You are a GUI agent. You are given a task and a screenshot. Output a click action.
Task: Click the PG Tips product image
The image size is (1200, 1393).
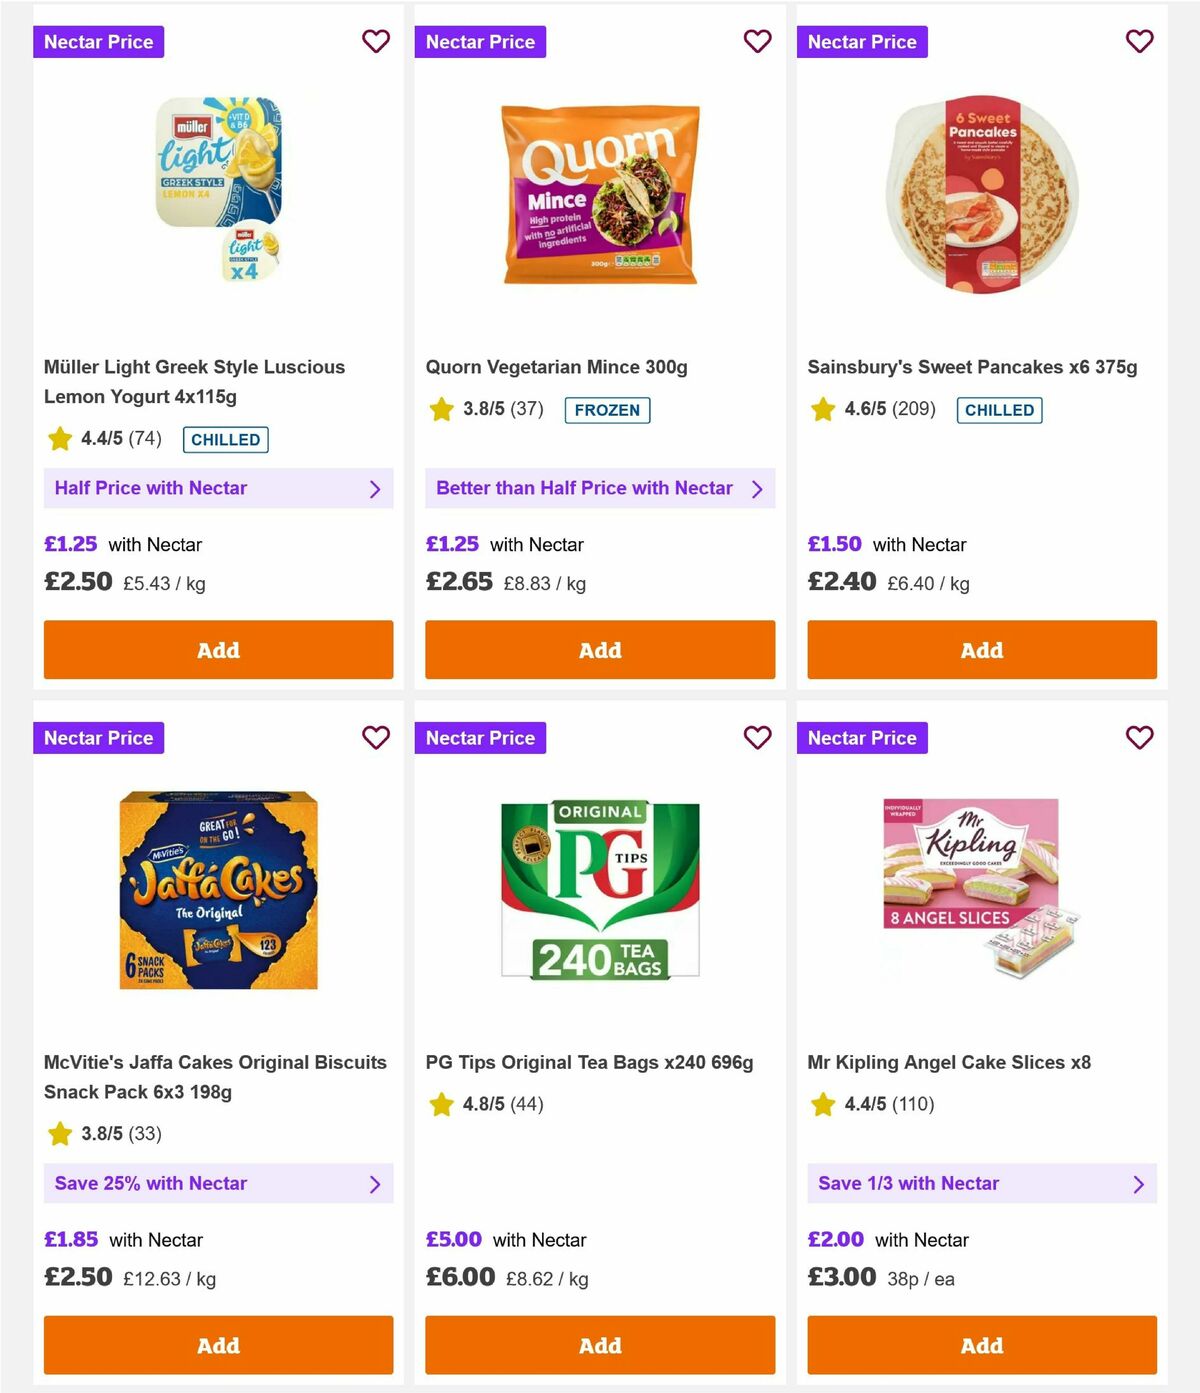coord(600,883)
